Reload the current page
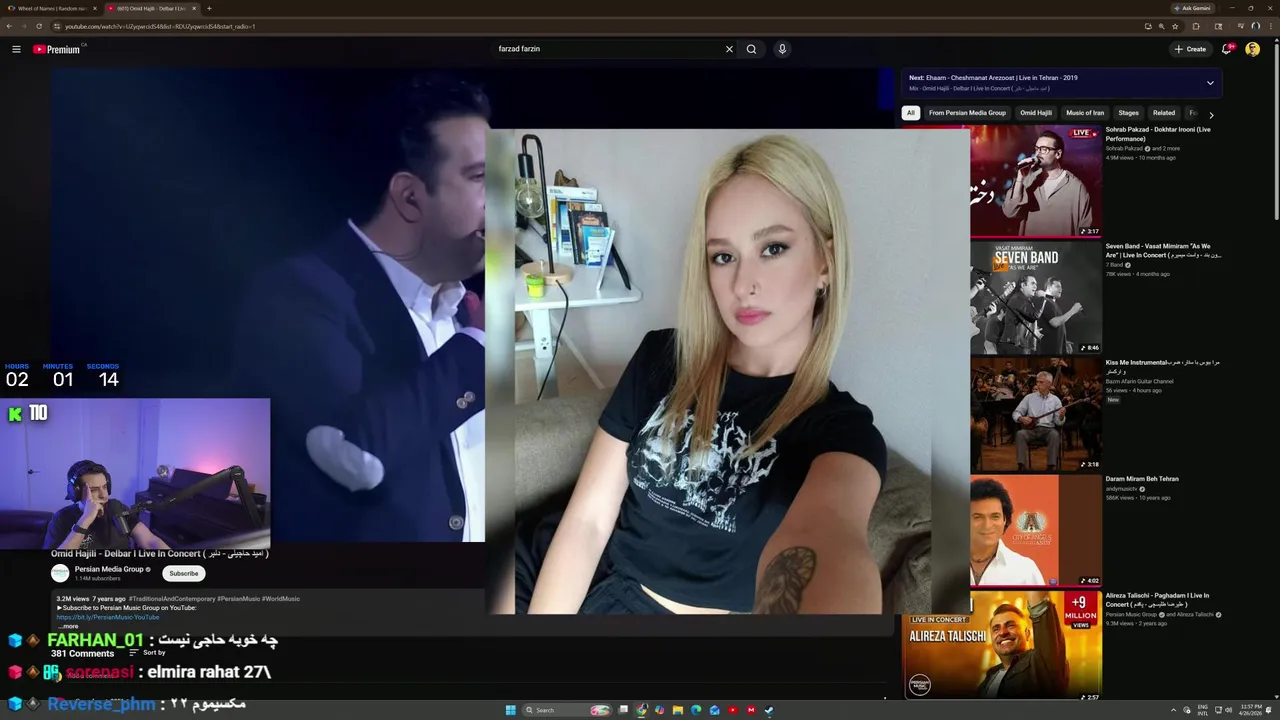The image size is (1280, 720). pyautogui.click(x=39, y=26)
